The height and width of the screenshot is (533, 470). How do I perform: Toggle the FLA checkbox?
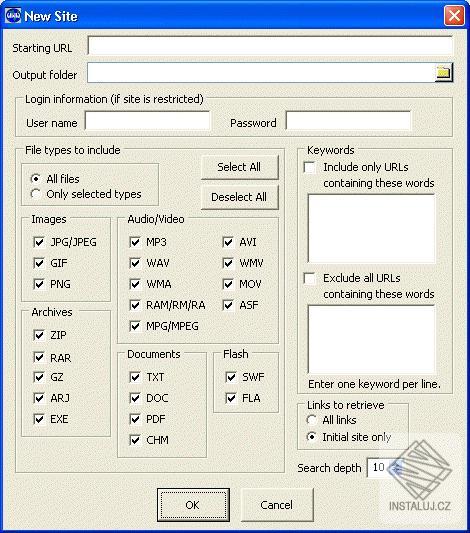[x=231, y=398]
